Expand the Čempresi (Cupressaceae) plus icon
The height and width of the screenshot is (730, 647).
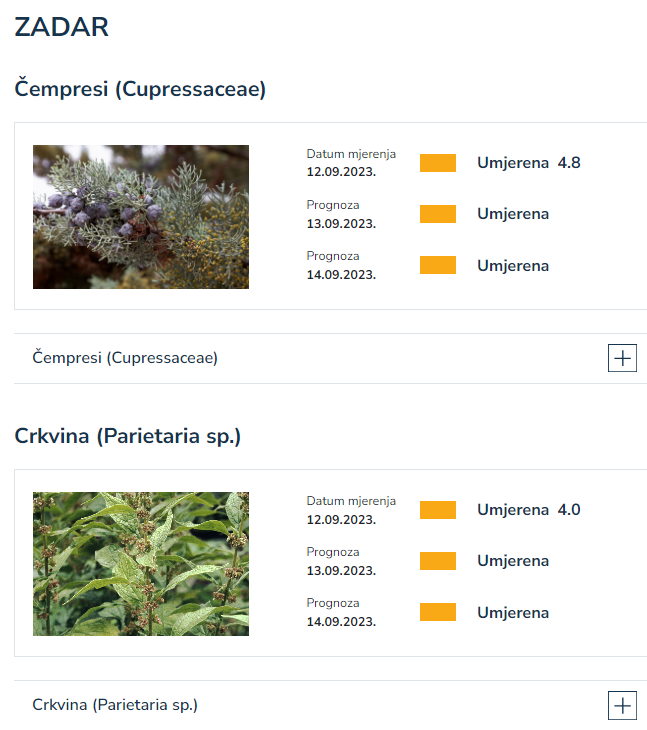click(x=622, y=358)
